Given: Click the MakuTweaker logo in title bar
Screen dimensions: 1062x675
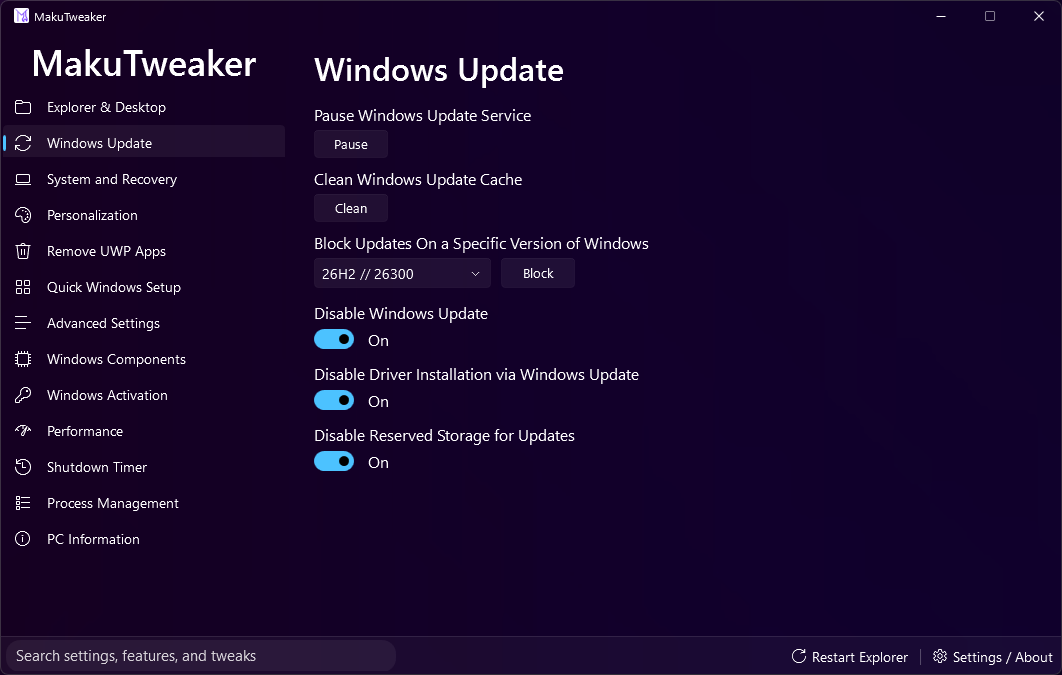Looking at the screenshot, I should (x=22, y=16).
